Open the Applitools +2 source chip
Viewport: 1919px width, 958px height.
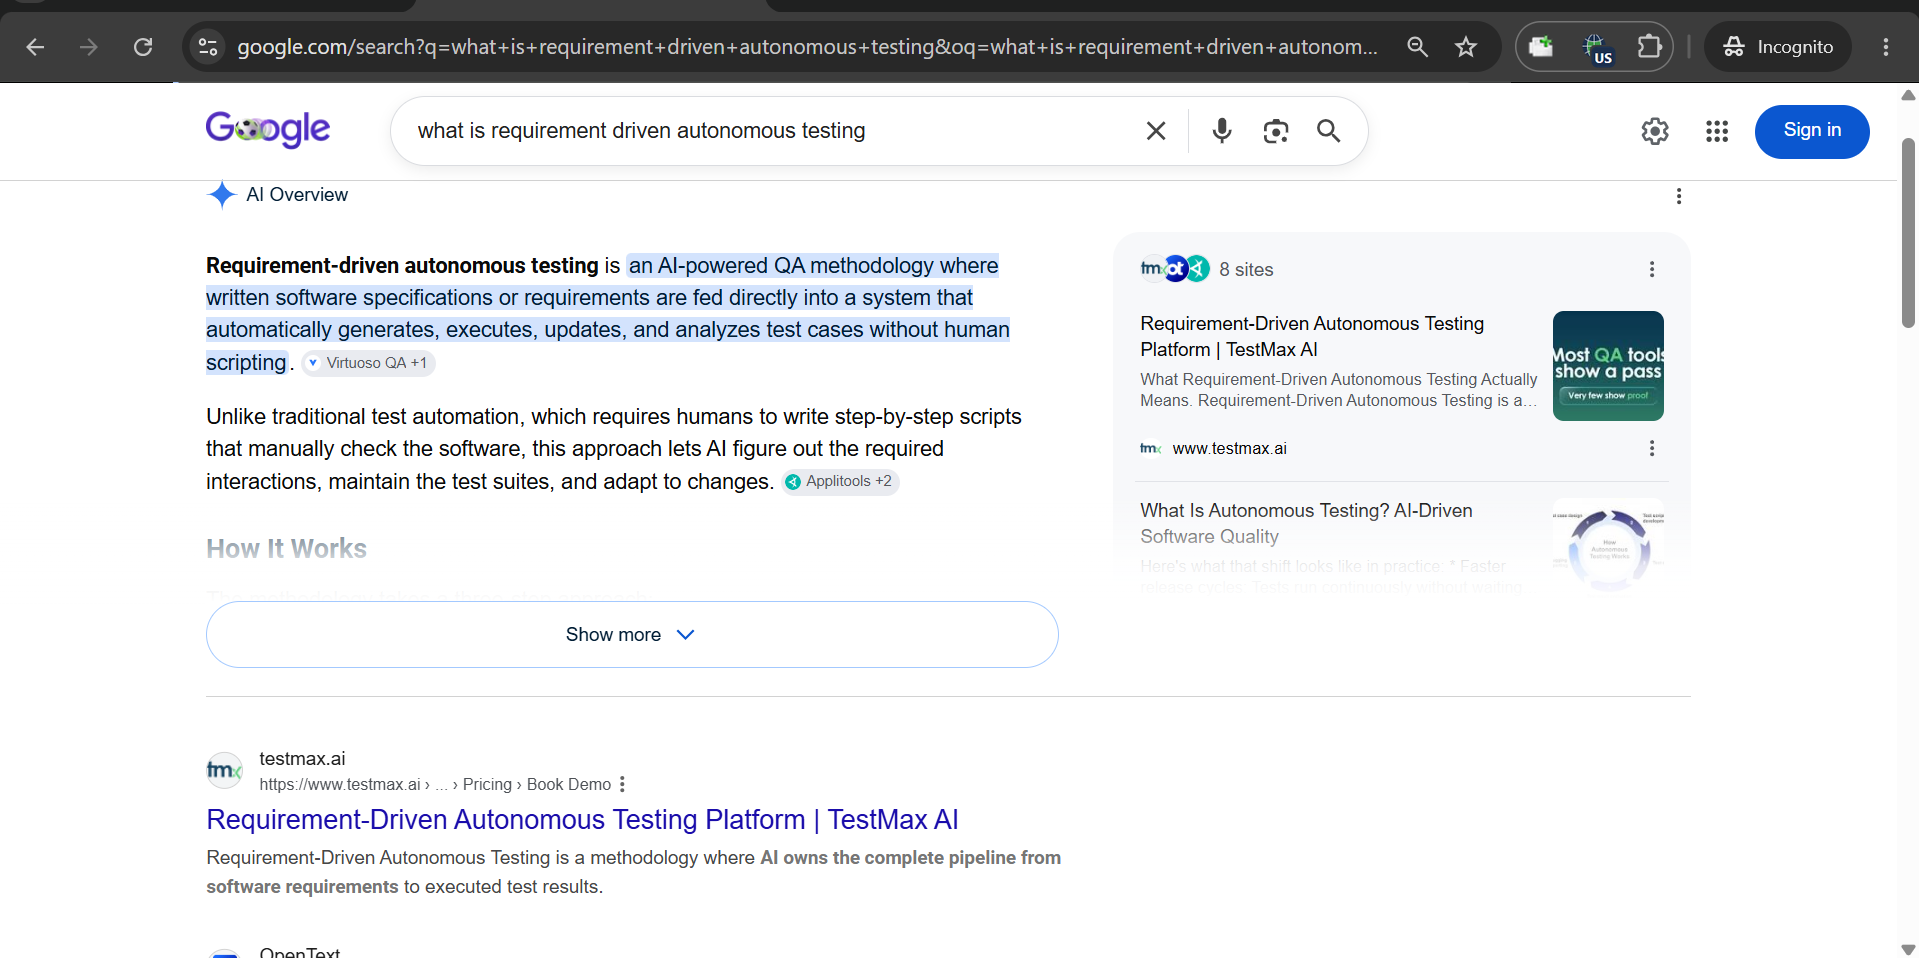tap(840, 482)
